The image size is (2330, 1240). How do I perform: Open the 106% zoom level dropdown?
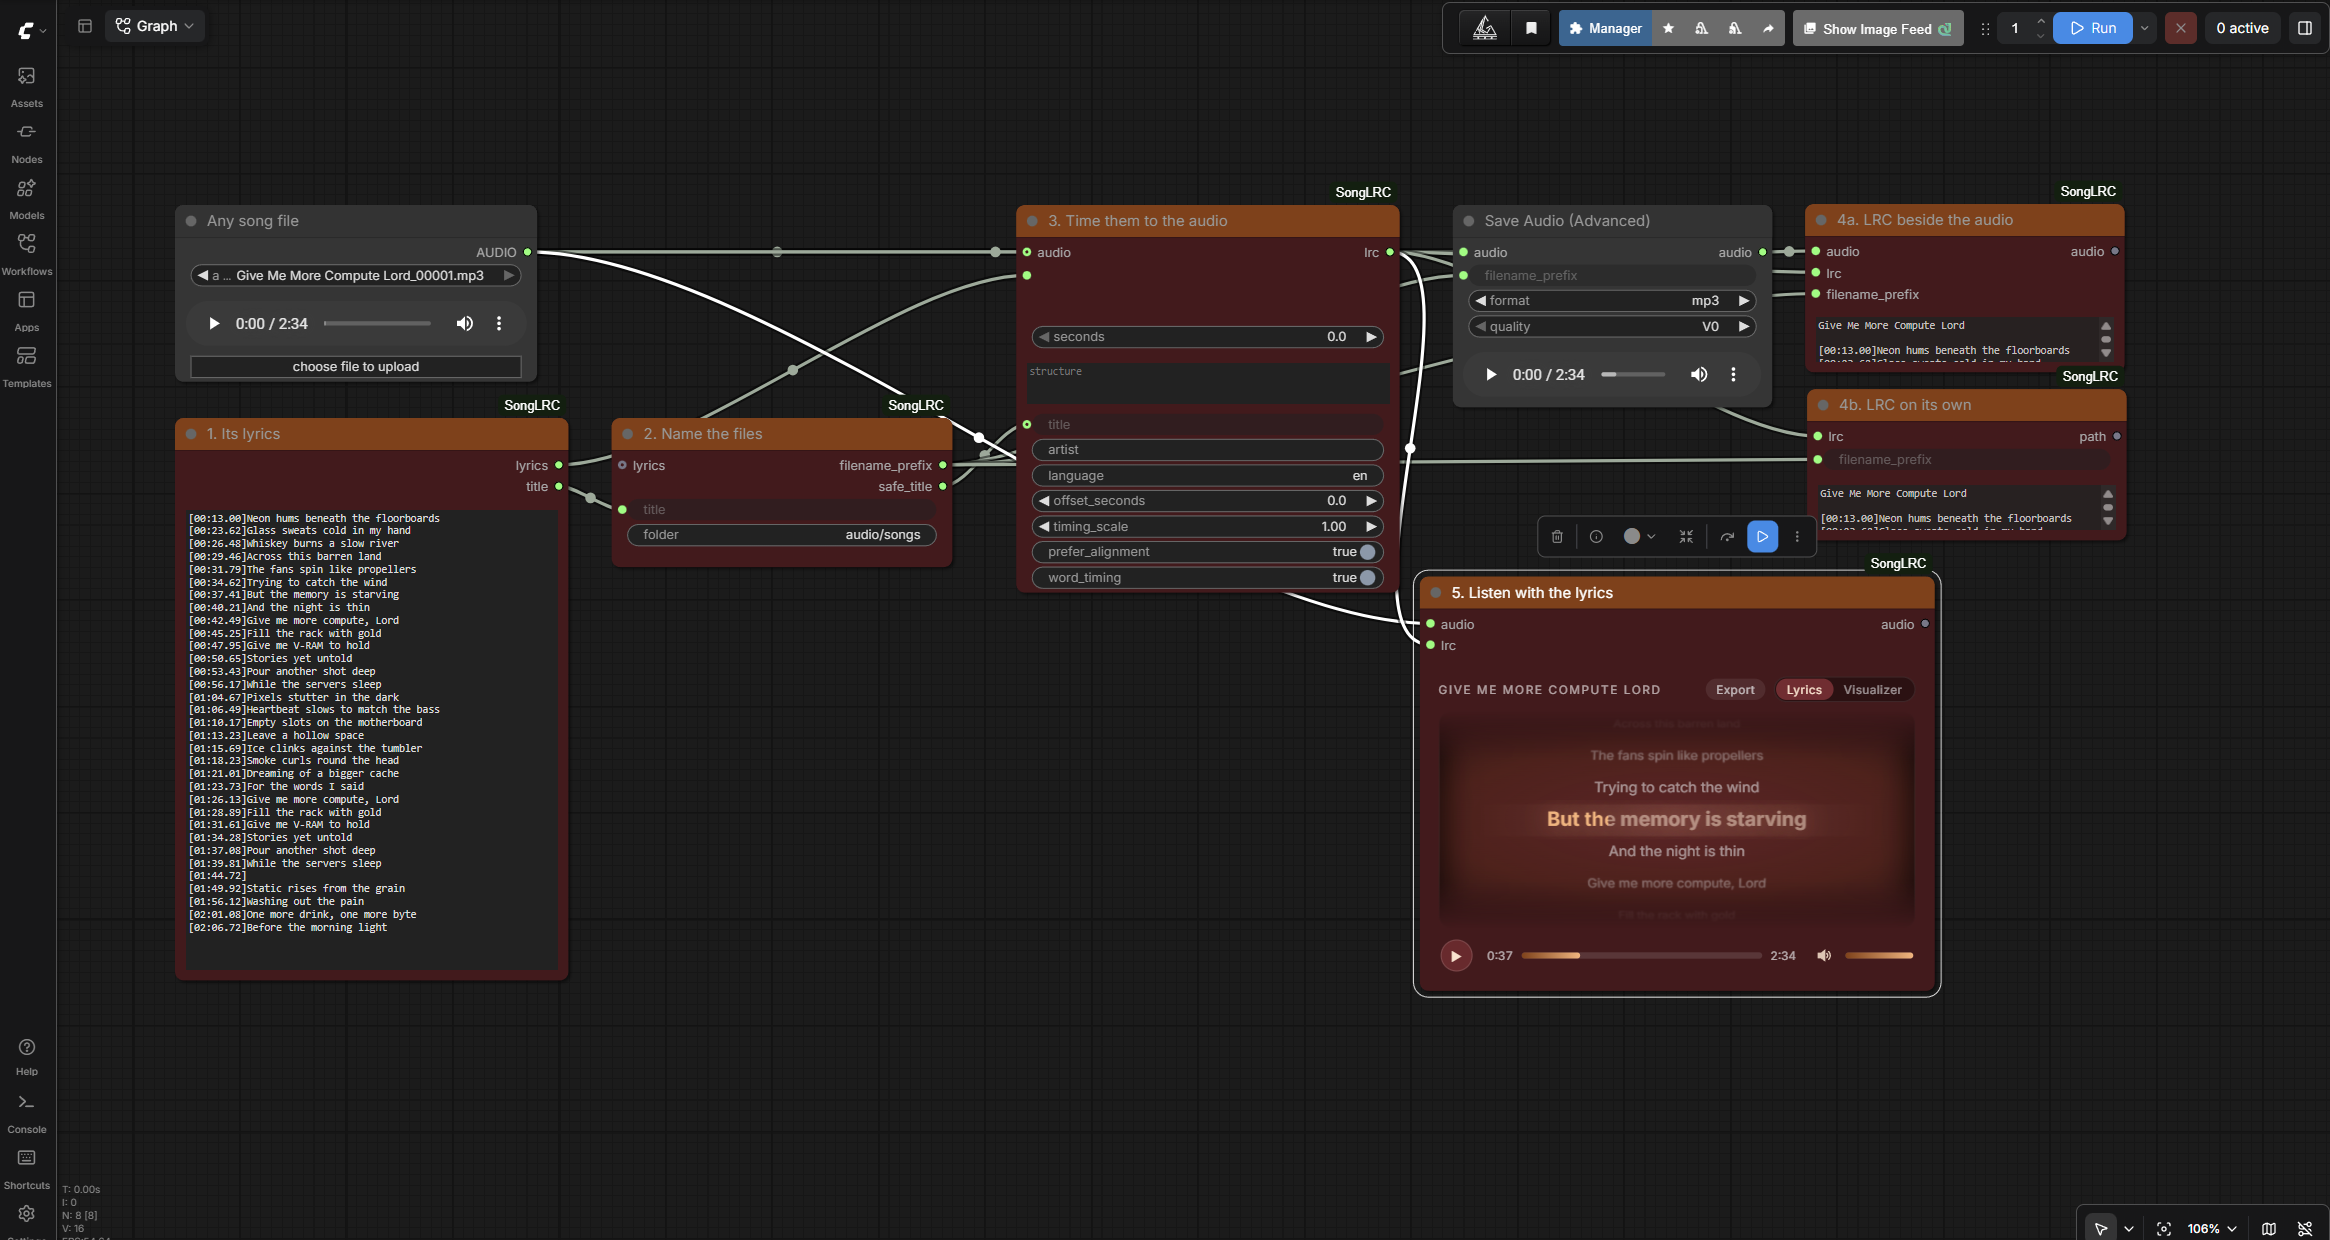click(x=2212, y=1228)
